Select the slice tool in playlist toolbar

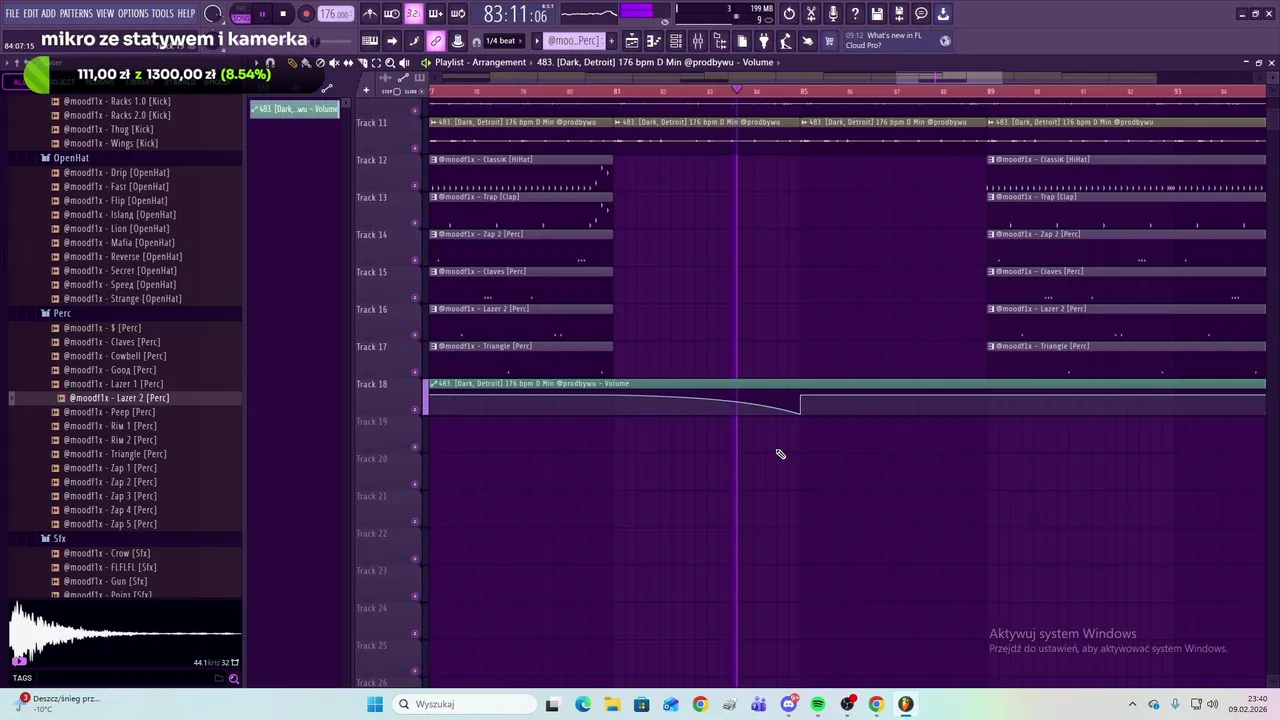[362, 62]
